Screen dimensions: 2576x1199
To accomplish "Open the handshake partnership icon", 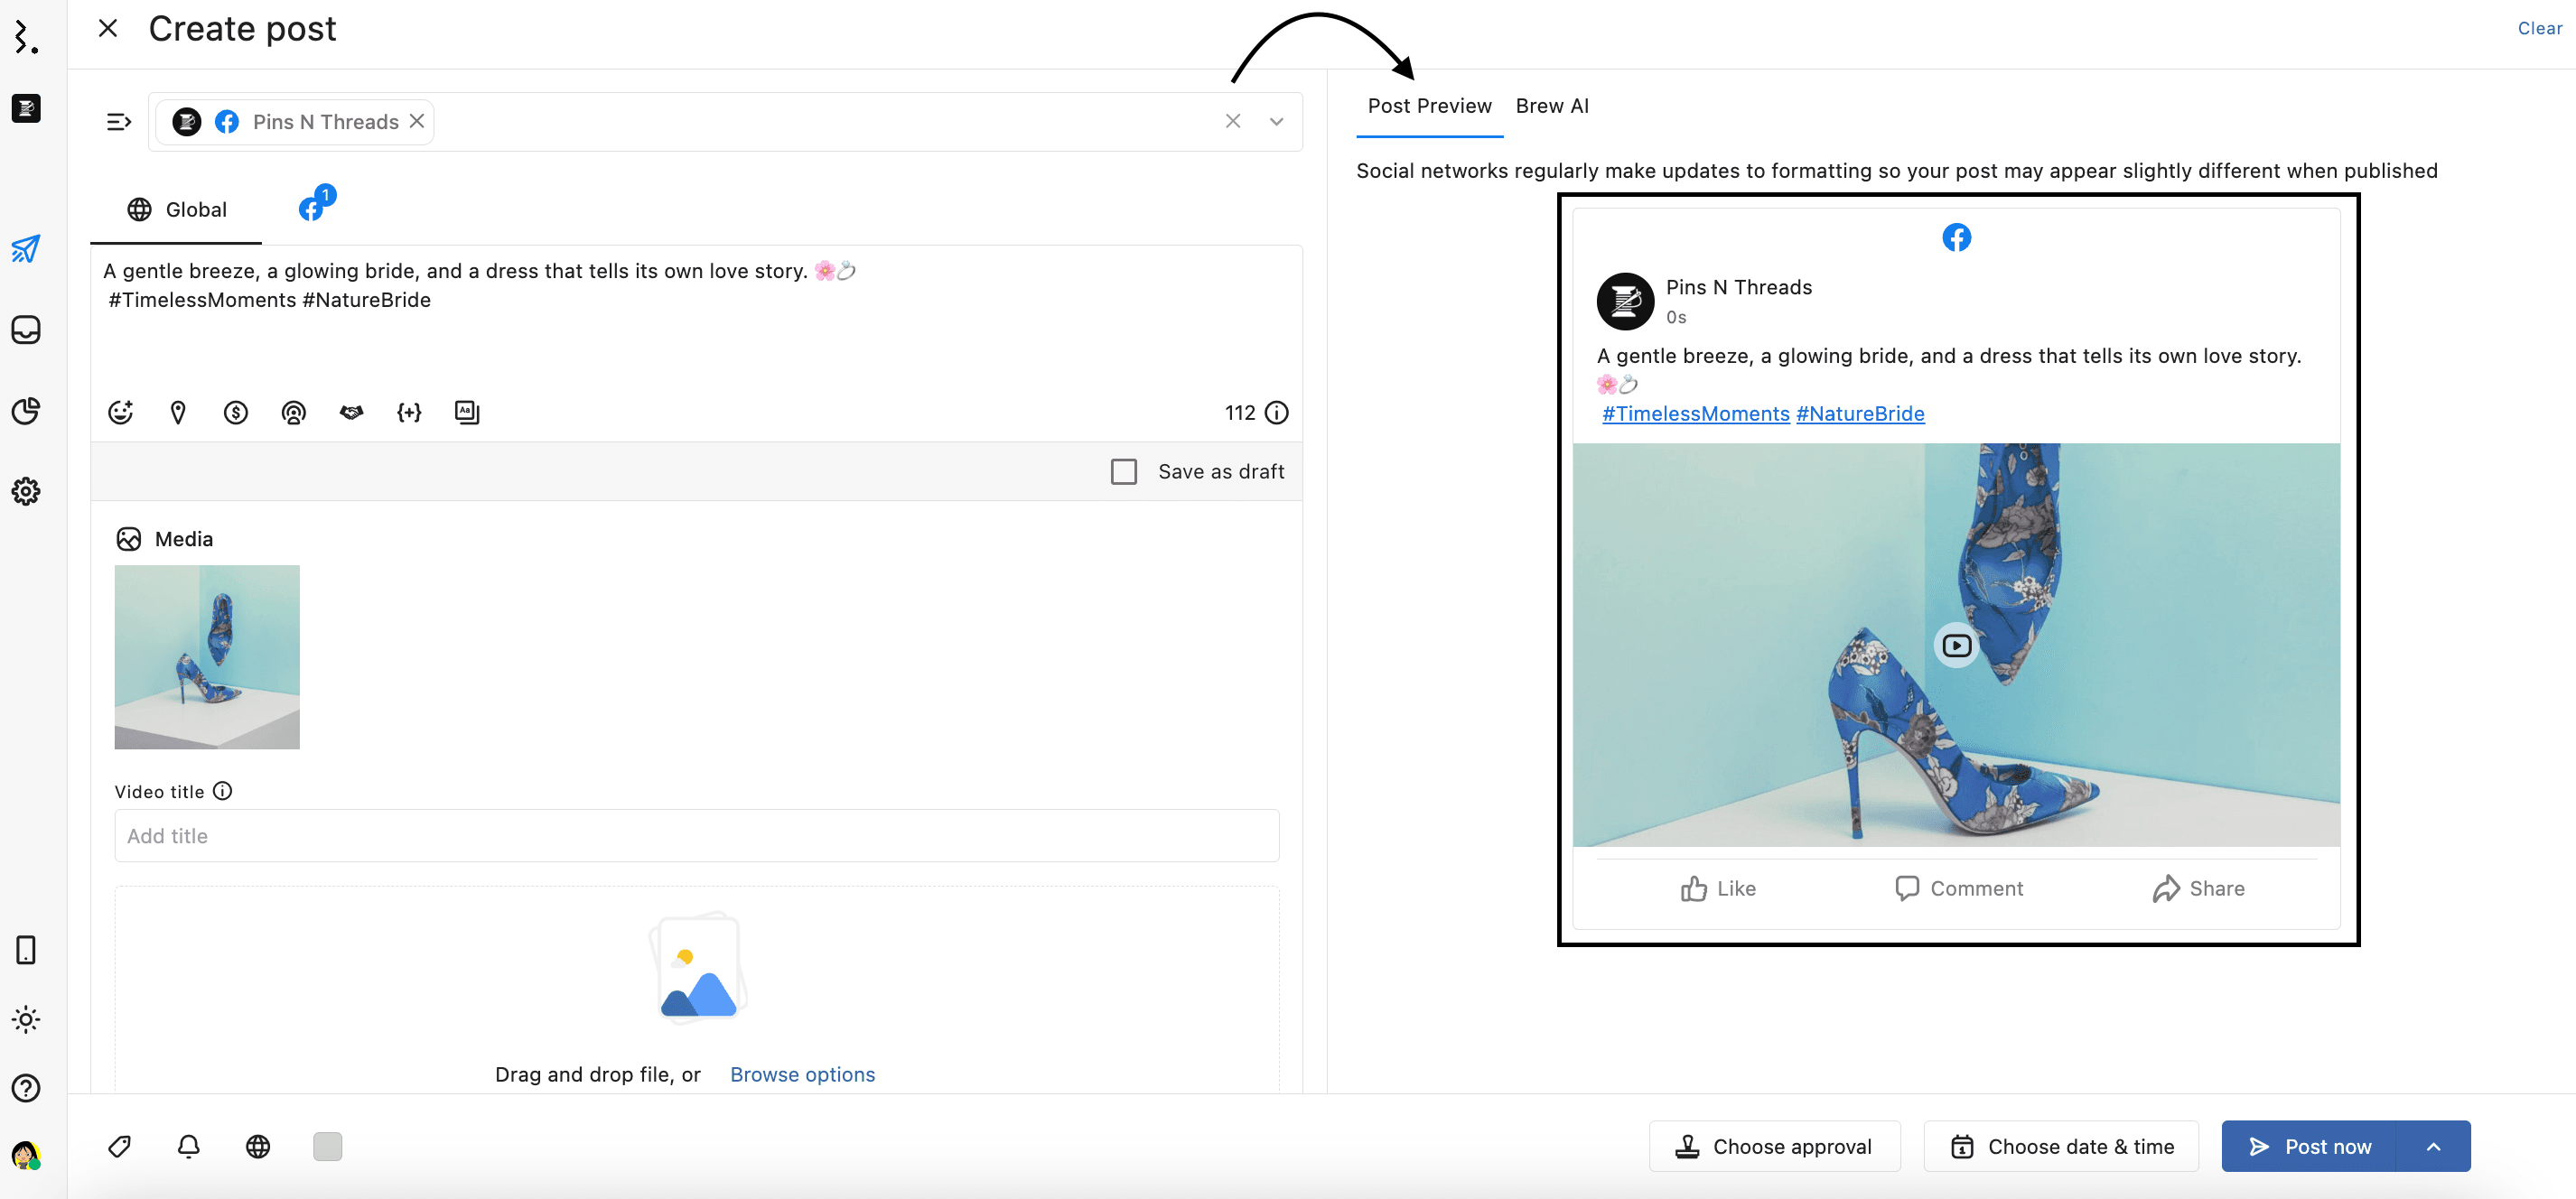I will [x=351, y=412].
